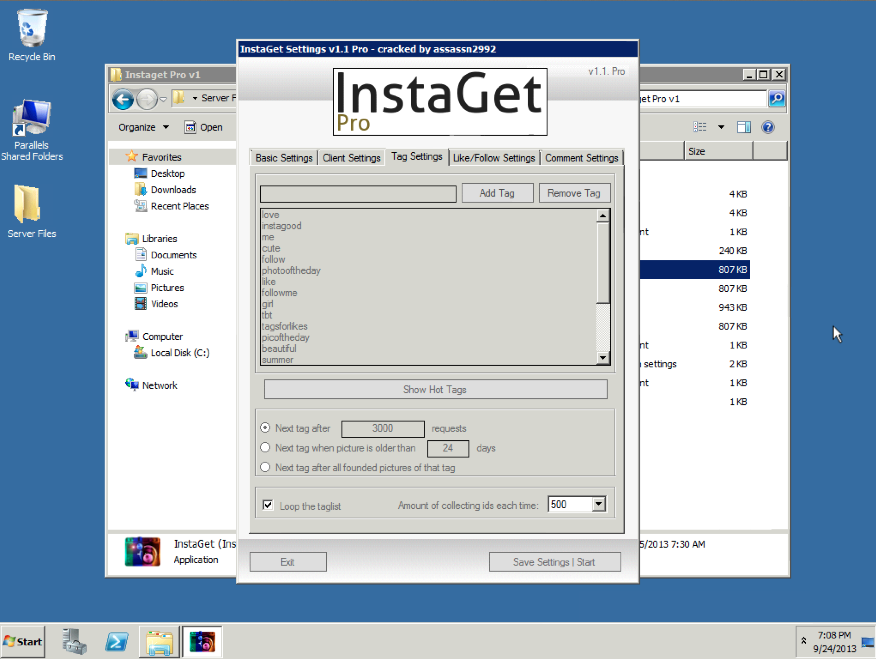Click the Libraries icon in navigation pane
Viewport: 876px width, 659px height.
132,238
